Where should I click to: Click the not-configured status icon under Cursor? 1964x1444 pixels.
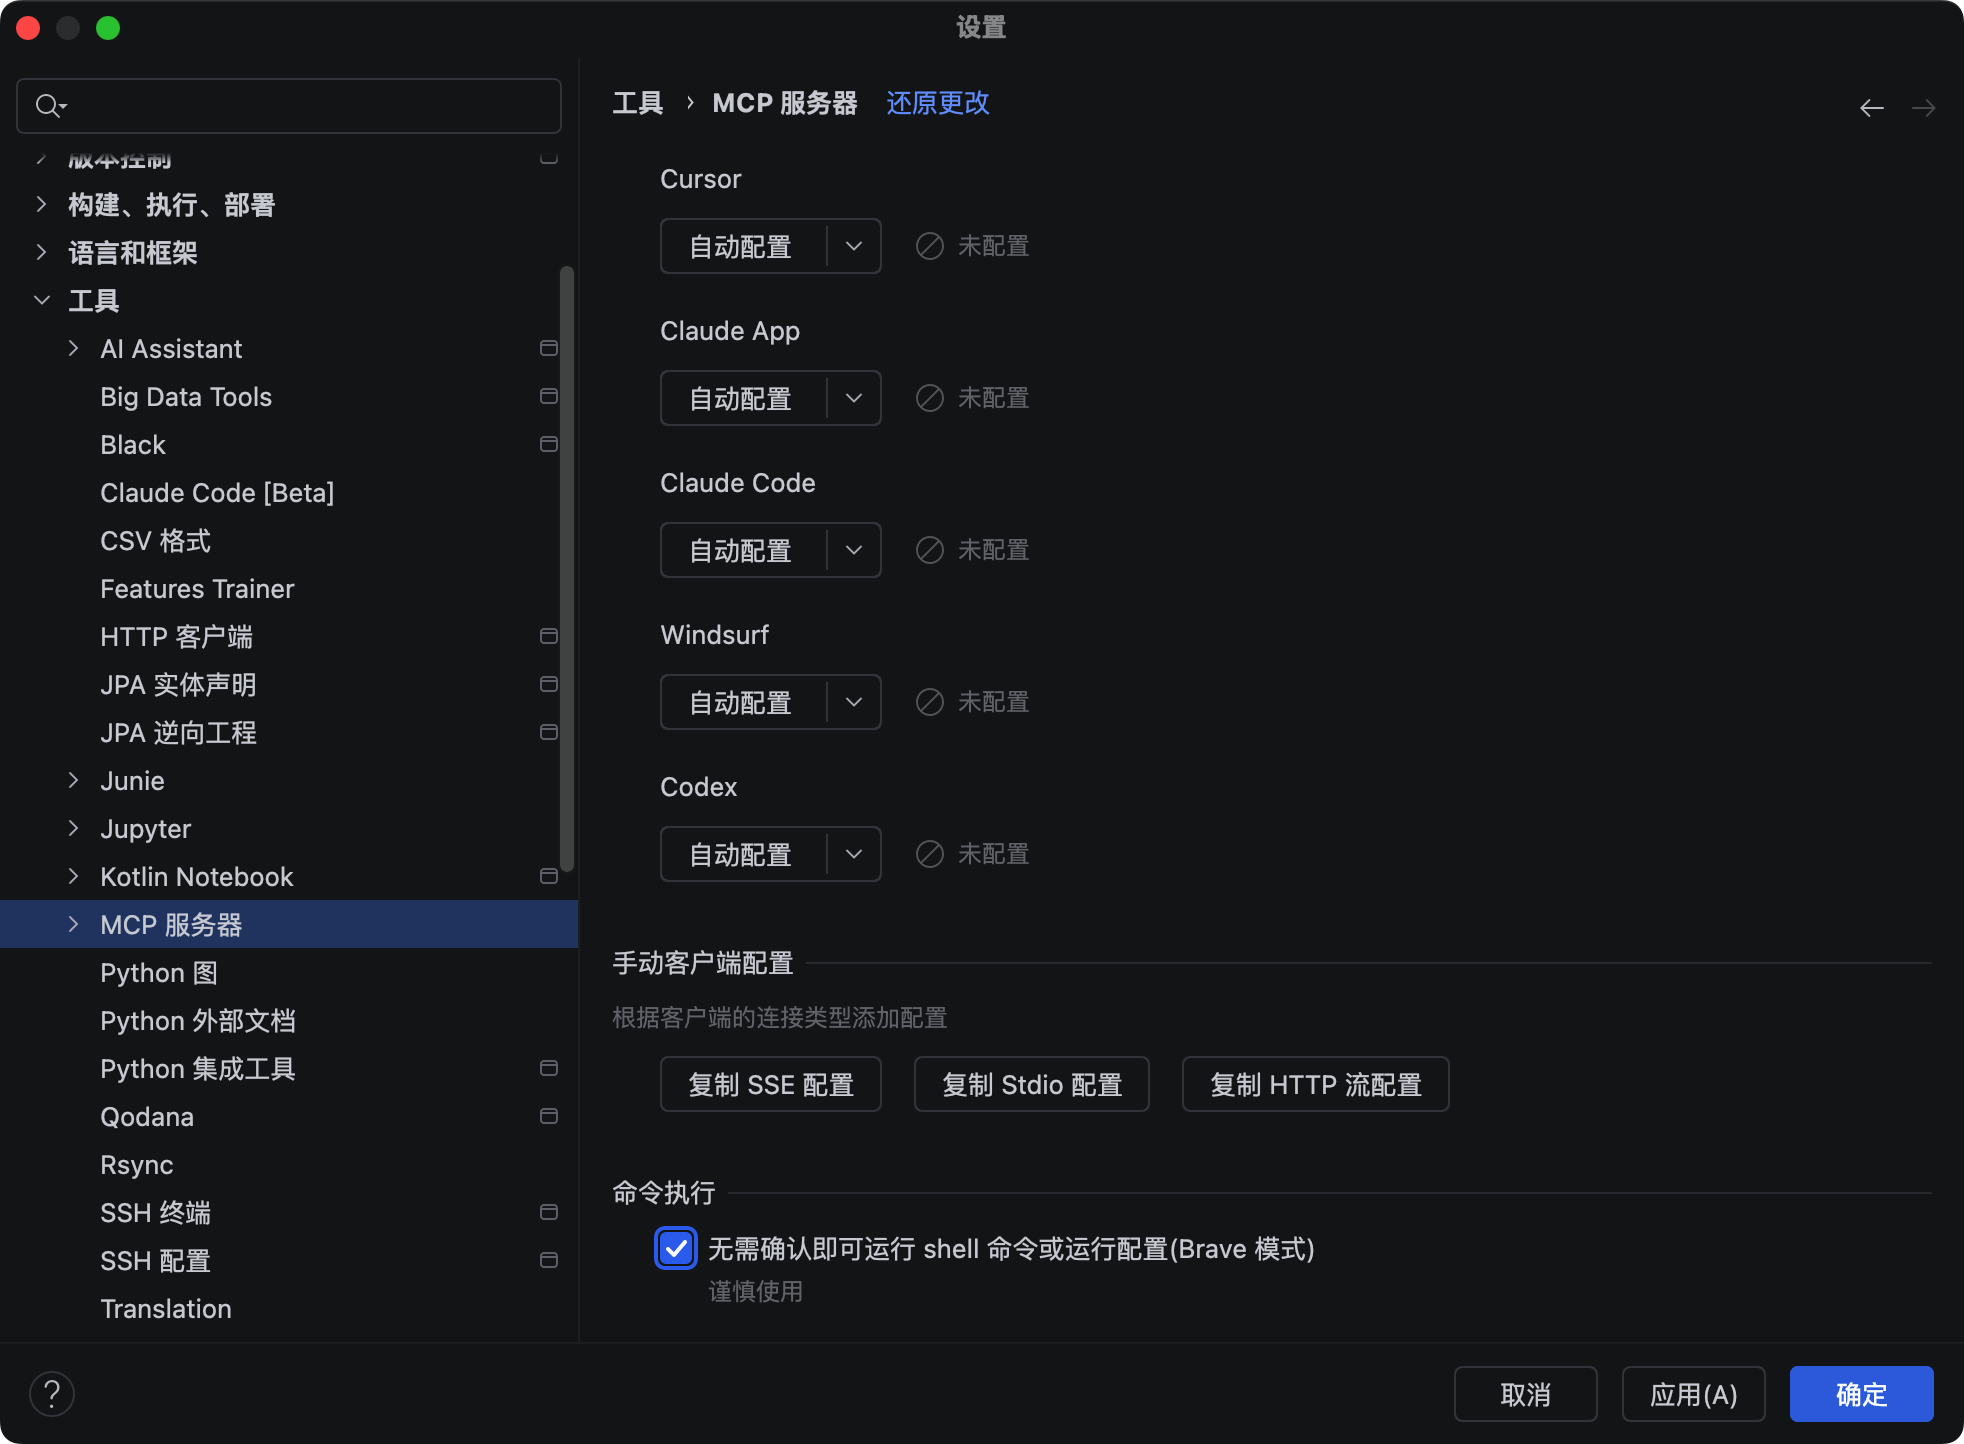[929, 246]
